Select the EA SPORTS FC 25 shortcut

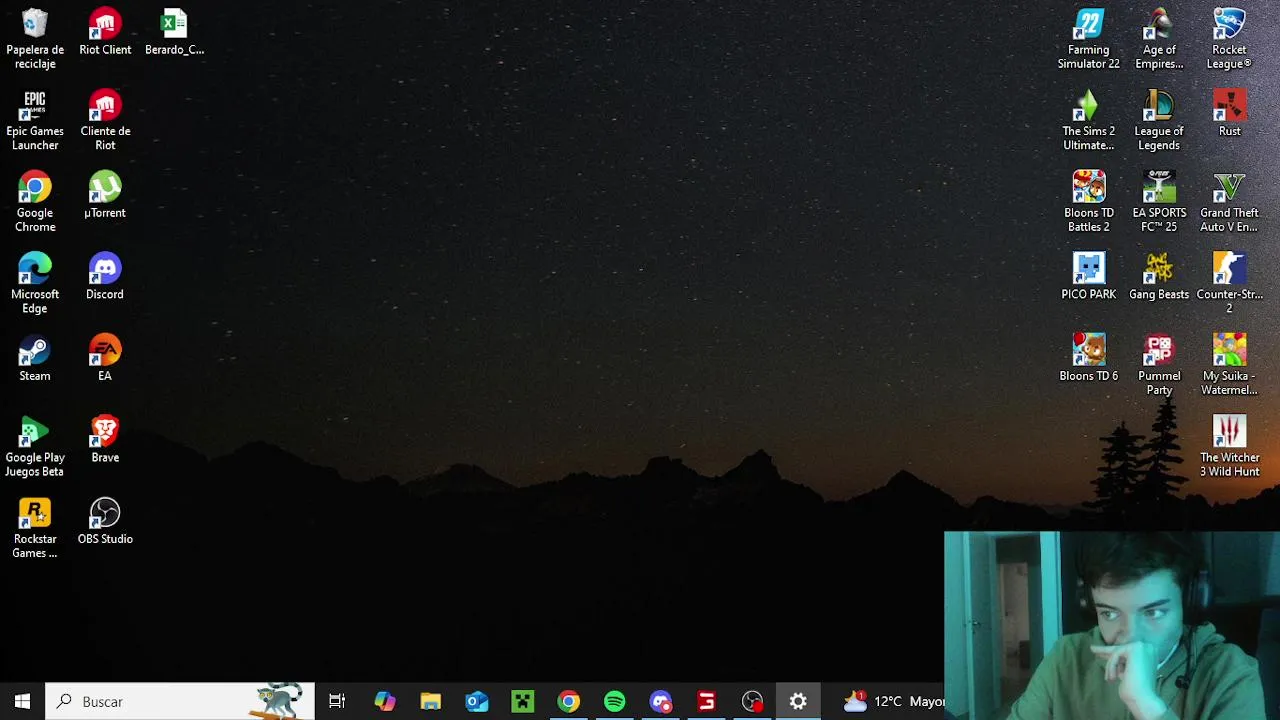coord(1159,203)
